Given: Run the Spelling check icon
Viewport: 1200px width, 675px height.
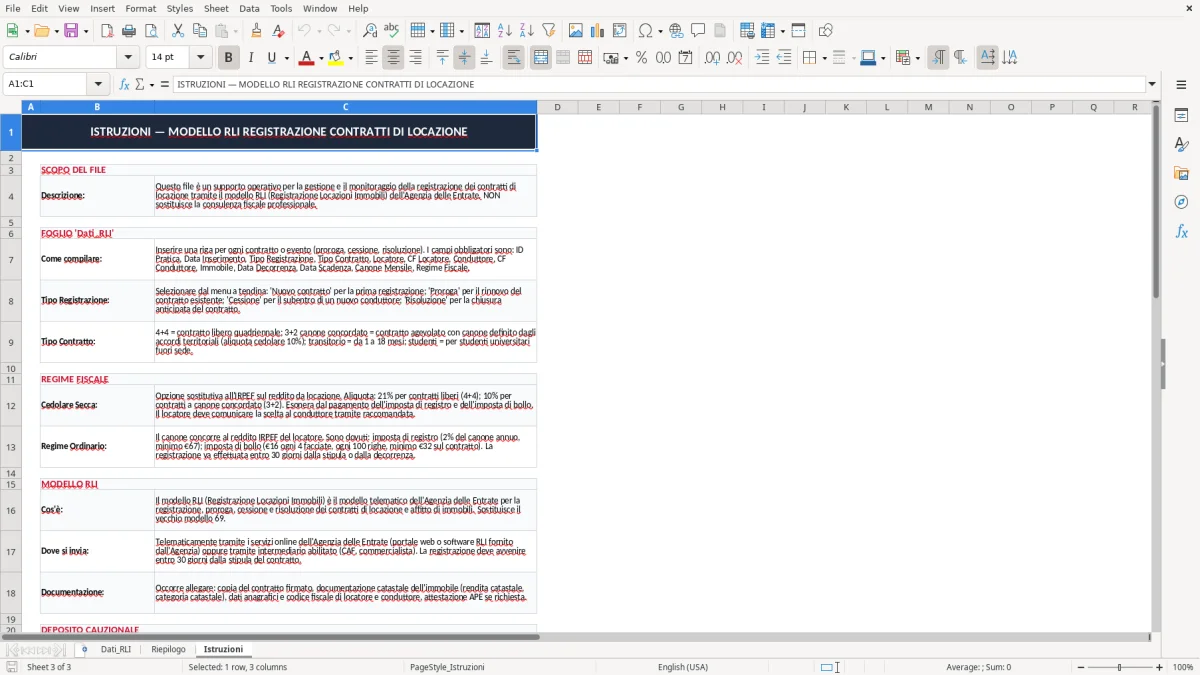Looking at the screenshot, I should [x=391, y=31].
